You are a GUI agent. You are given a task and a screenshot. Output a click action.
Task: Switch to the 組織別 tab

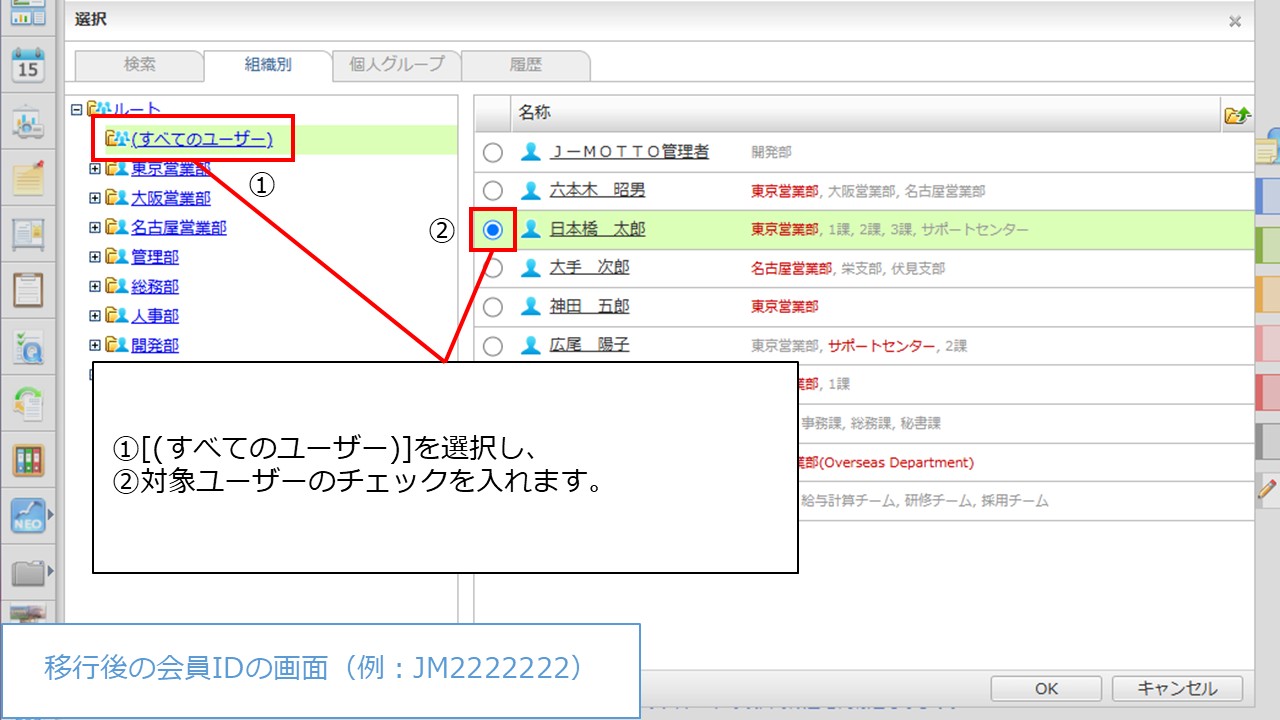[x=268, y=66]
